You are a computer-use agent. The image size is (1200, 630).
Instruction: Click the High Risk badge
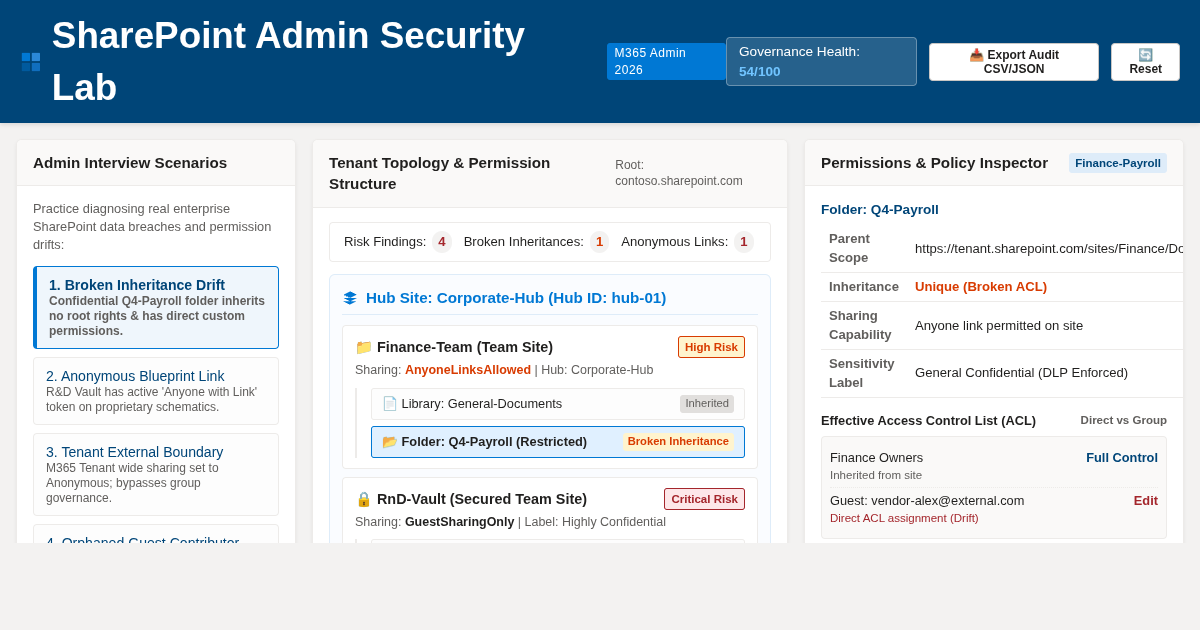[711, 347]
